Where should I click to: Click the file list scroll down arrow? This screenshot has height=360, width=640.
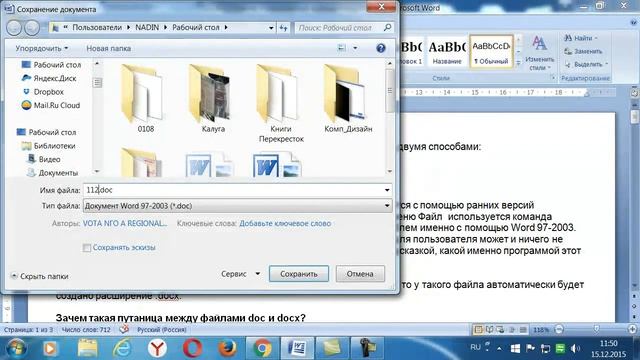coord(389,171)
